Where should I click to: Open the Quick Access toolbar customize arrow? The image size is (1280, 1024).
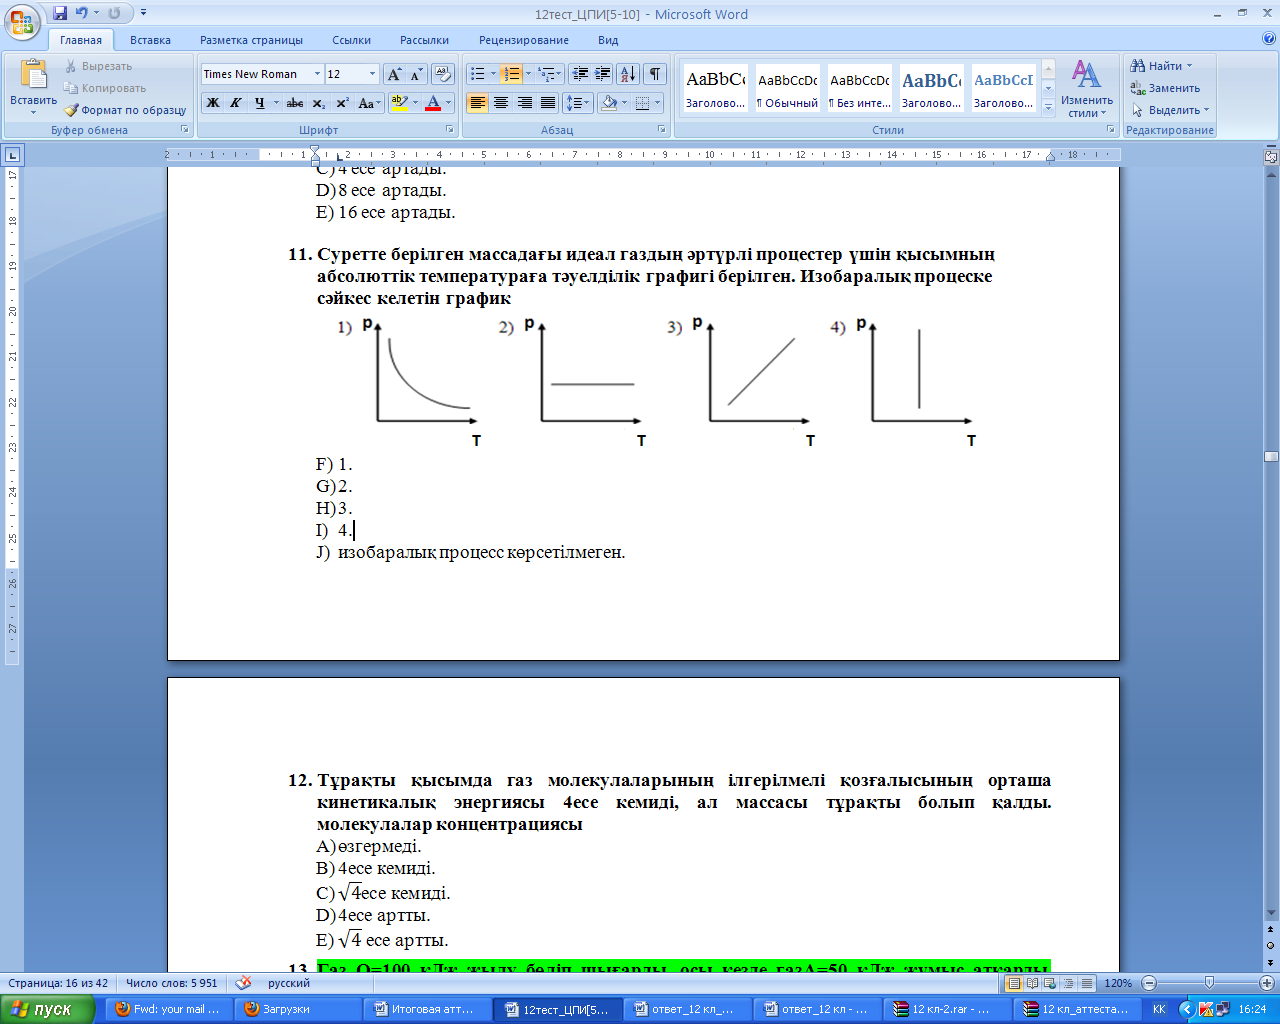point(144,14)
